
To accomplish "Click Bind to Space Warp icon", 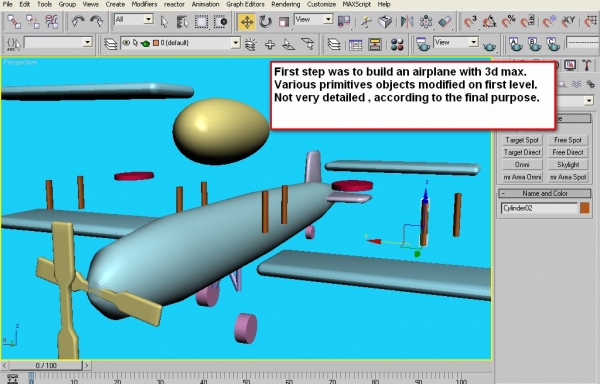I will pyautogui.click(x=51, y=22).
